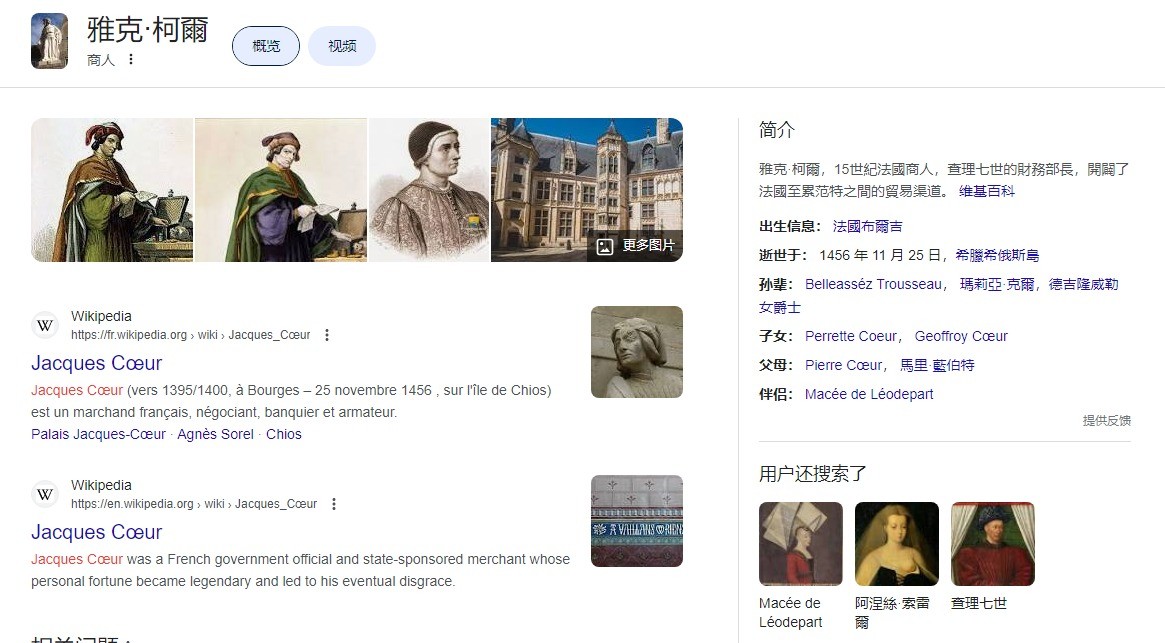Open parent link Pierre Cœur
1165x643 pixels.
click(843, 366)
